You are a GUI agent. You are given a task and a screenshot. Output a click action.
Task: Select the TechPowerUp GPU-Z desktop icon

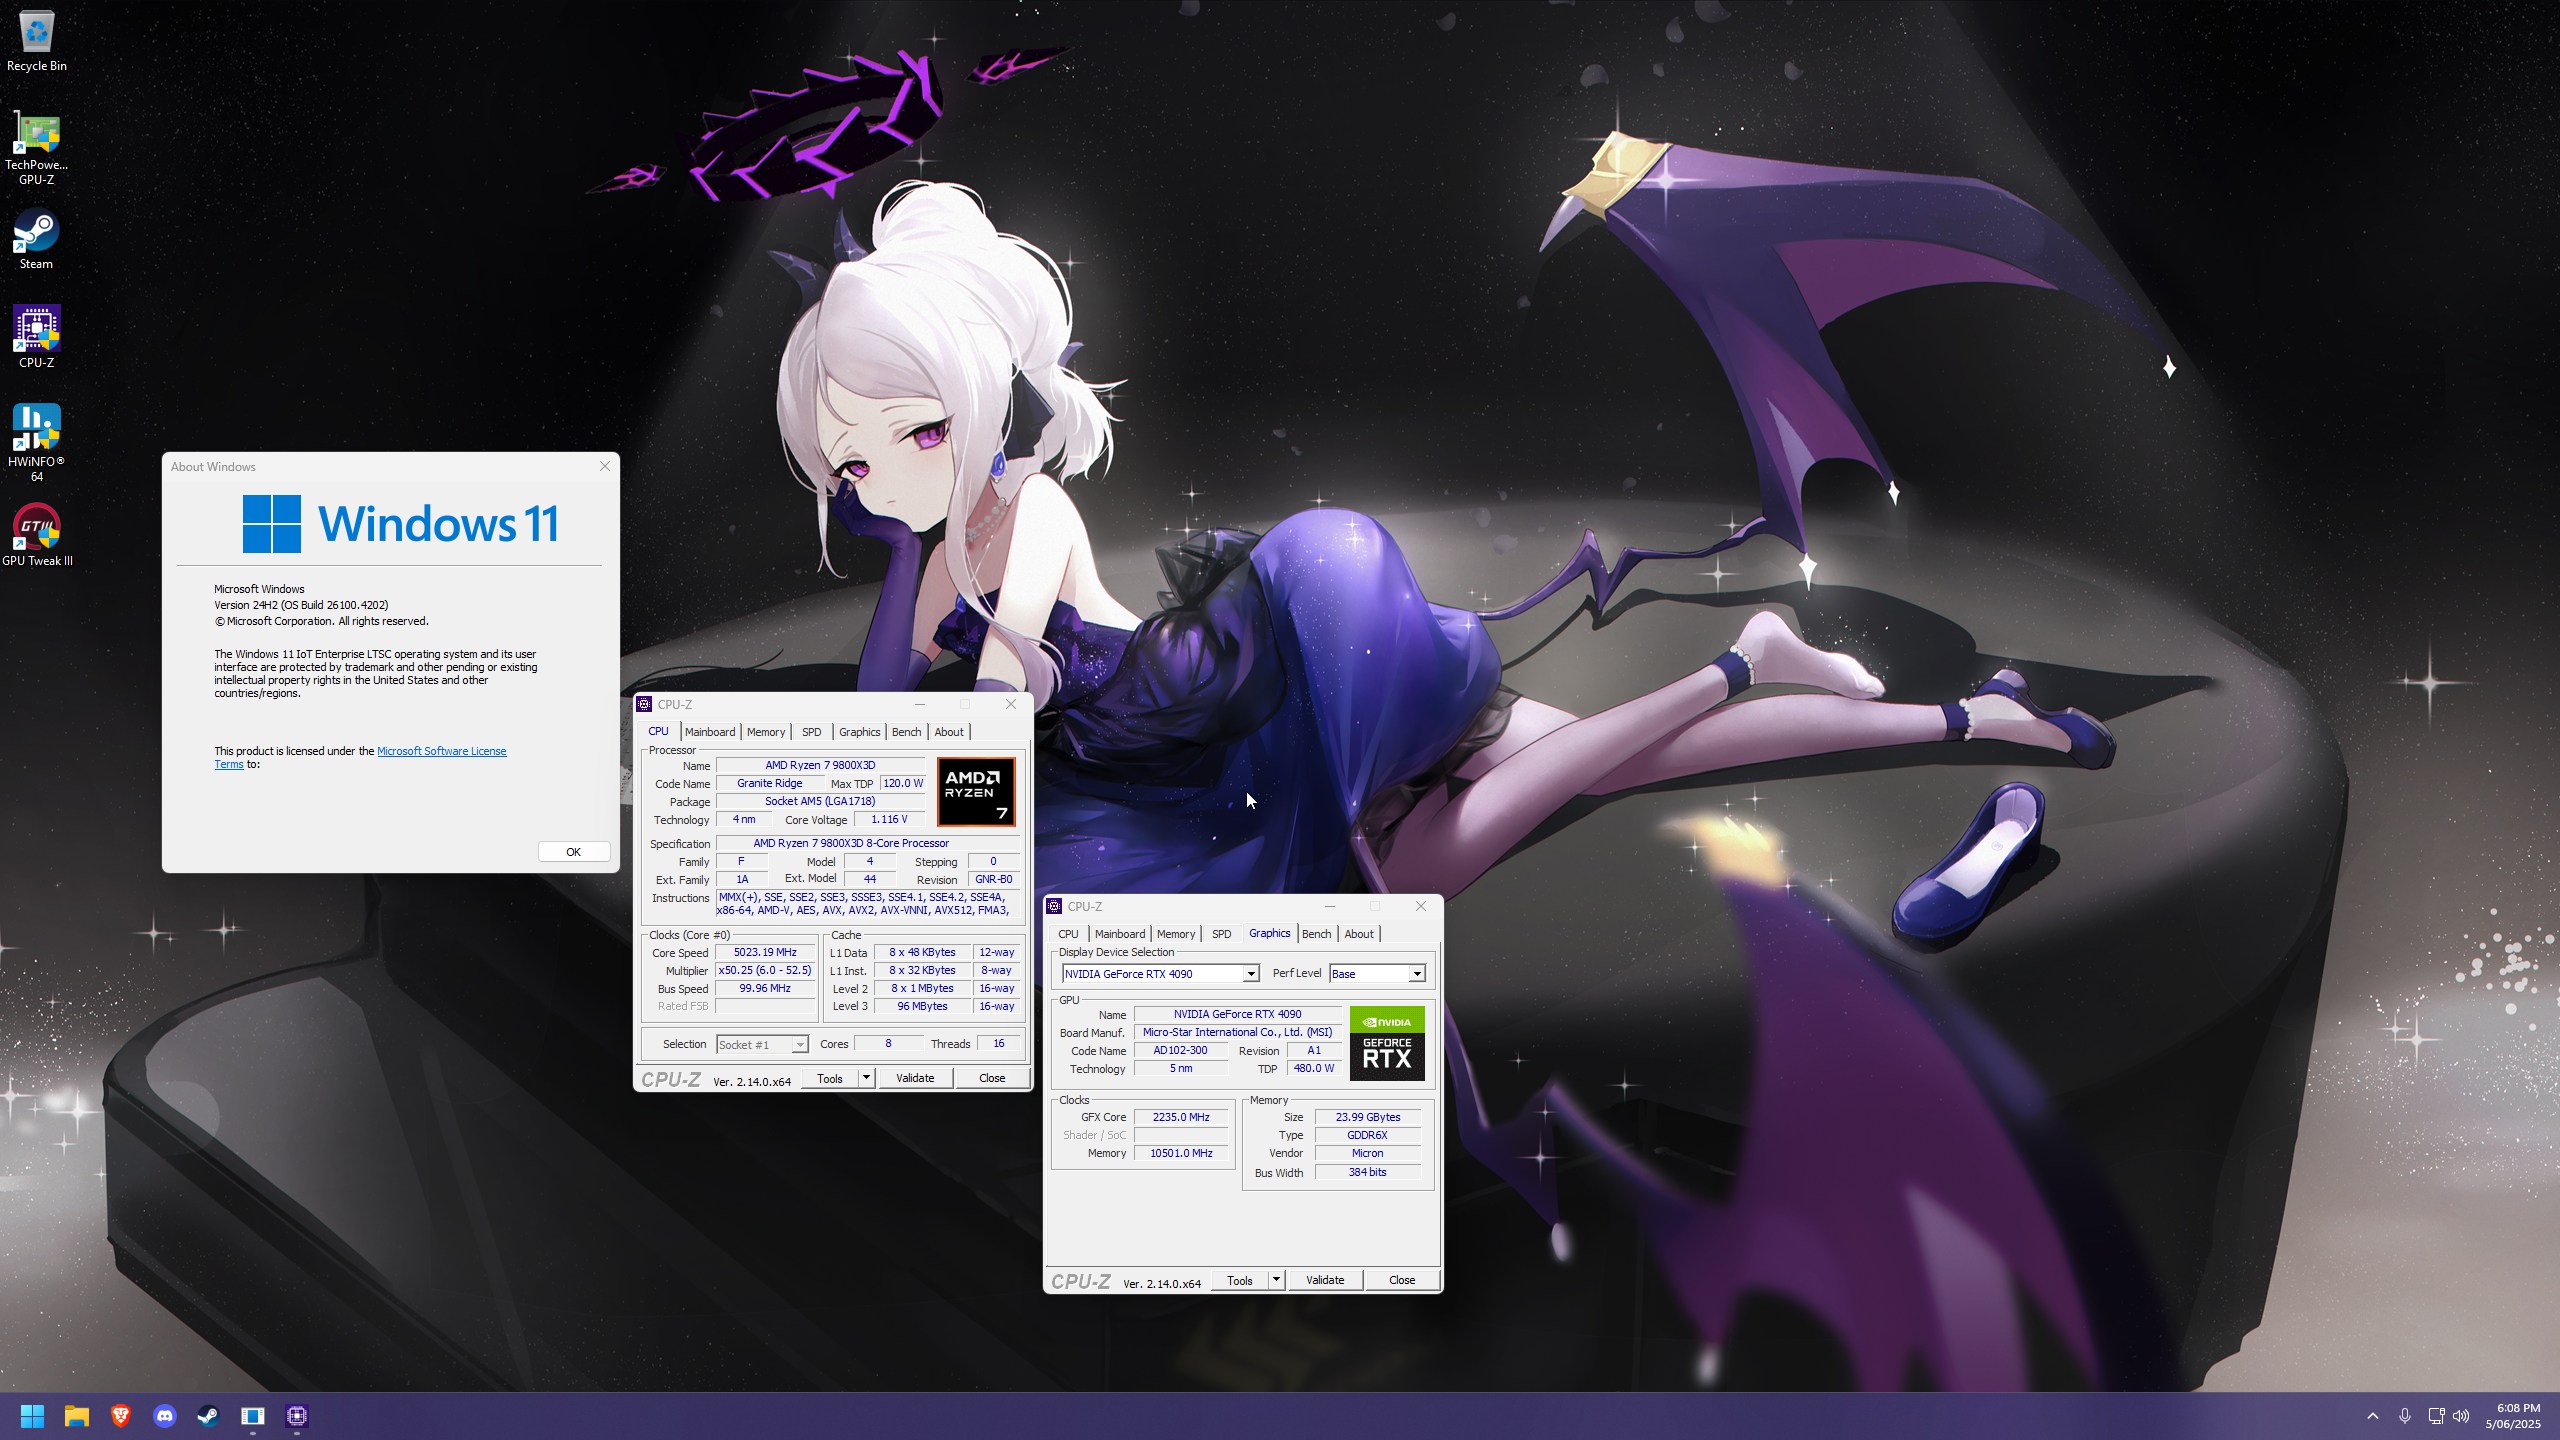36,148
